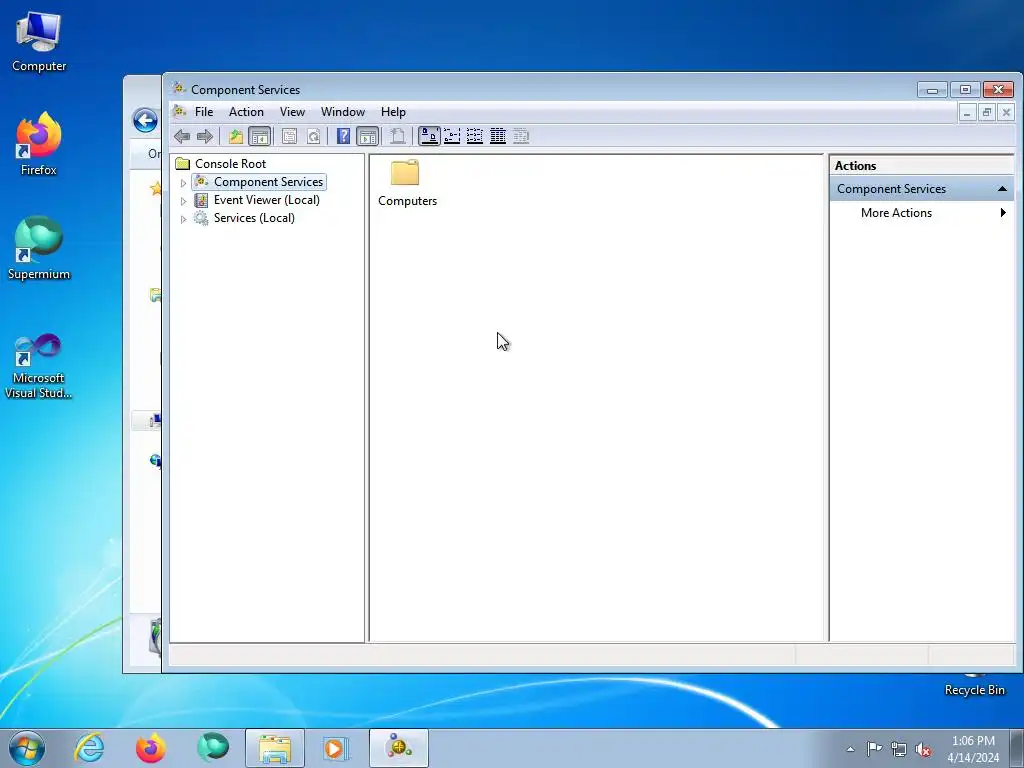Click the Back arrow in the MMC toolbar
This screenshot has width=1024, height=768.
182,136
